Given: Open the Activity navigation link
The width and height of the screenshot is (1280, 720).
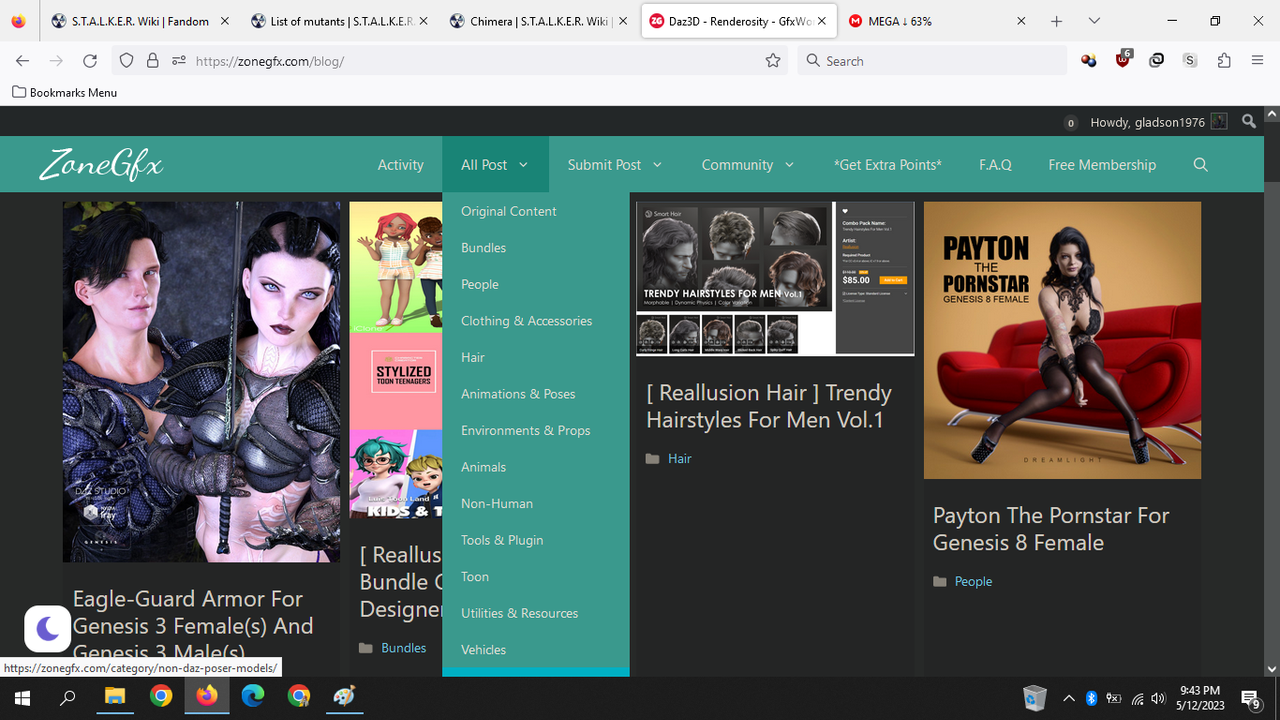Looking at the screenshot, I should [x=401, y=165].
